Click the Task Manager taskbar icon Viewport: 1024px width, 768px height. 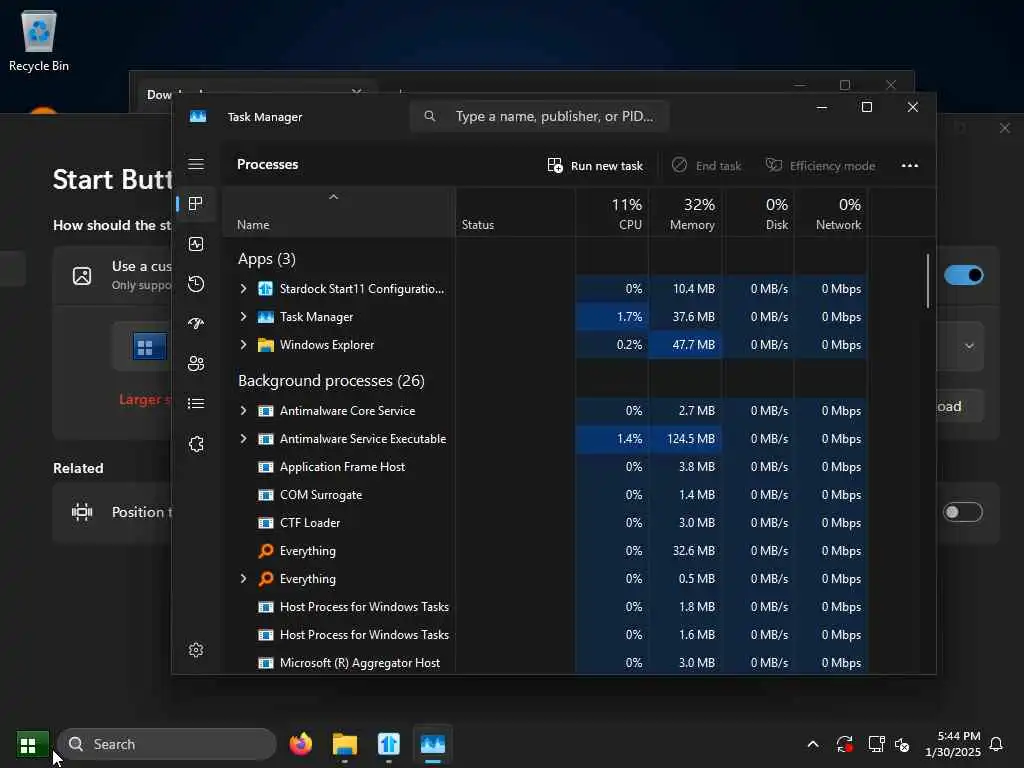click(432, 744)
